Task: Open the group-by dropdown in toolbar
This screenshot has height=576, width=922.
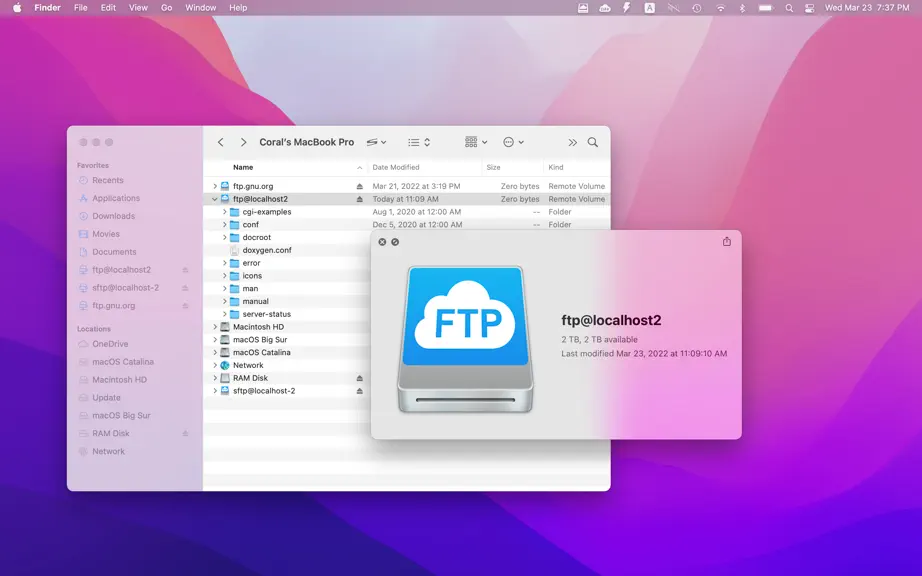Action: point(476,142)
